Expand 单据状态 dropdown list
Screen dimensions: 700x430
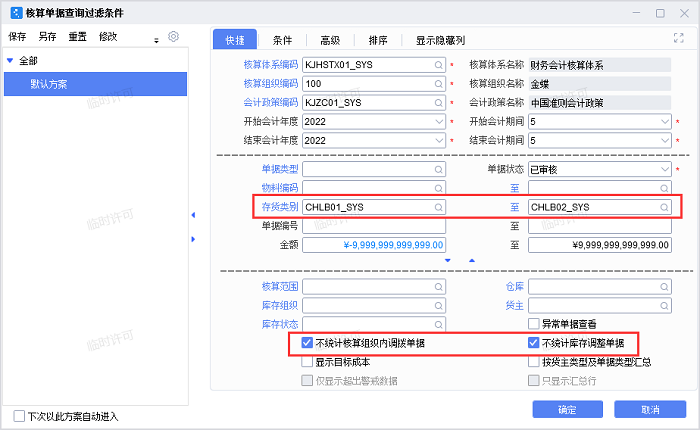[663, 169]
